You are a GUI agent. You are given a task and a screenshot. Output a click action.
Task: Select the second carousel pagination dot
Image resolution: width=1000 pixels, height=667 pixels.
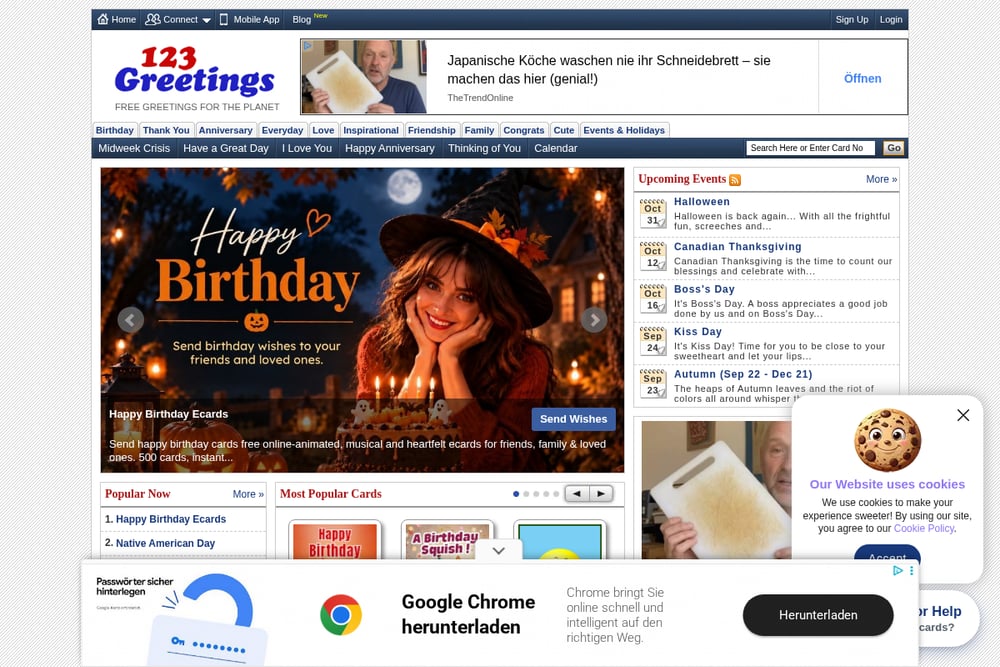point(526,494)
